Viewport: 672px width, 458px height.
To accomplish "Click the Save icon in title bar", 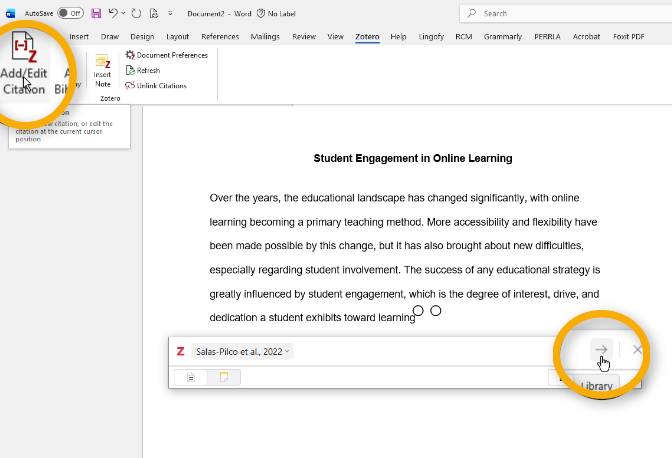I will click(96, 13).
